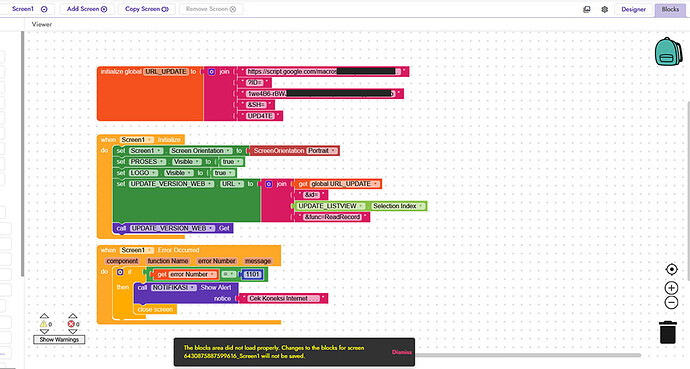Screen dimensions: 690x369
Task: Click the Show Warnings button
Action: (x=59, y=340)
